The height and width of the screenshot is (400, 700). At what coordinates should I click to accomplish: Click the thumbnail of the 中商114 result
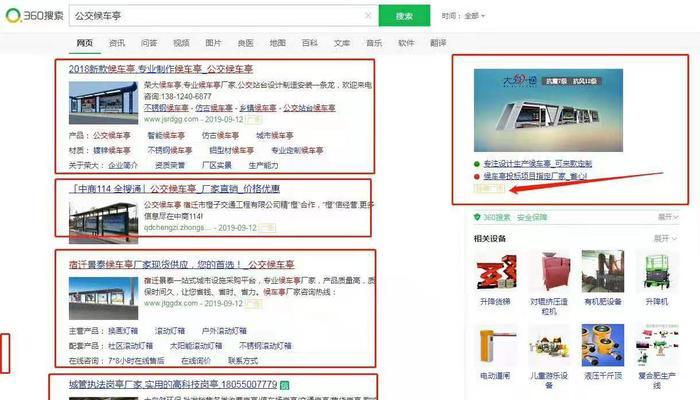pos(104,223)
